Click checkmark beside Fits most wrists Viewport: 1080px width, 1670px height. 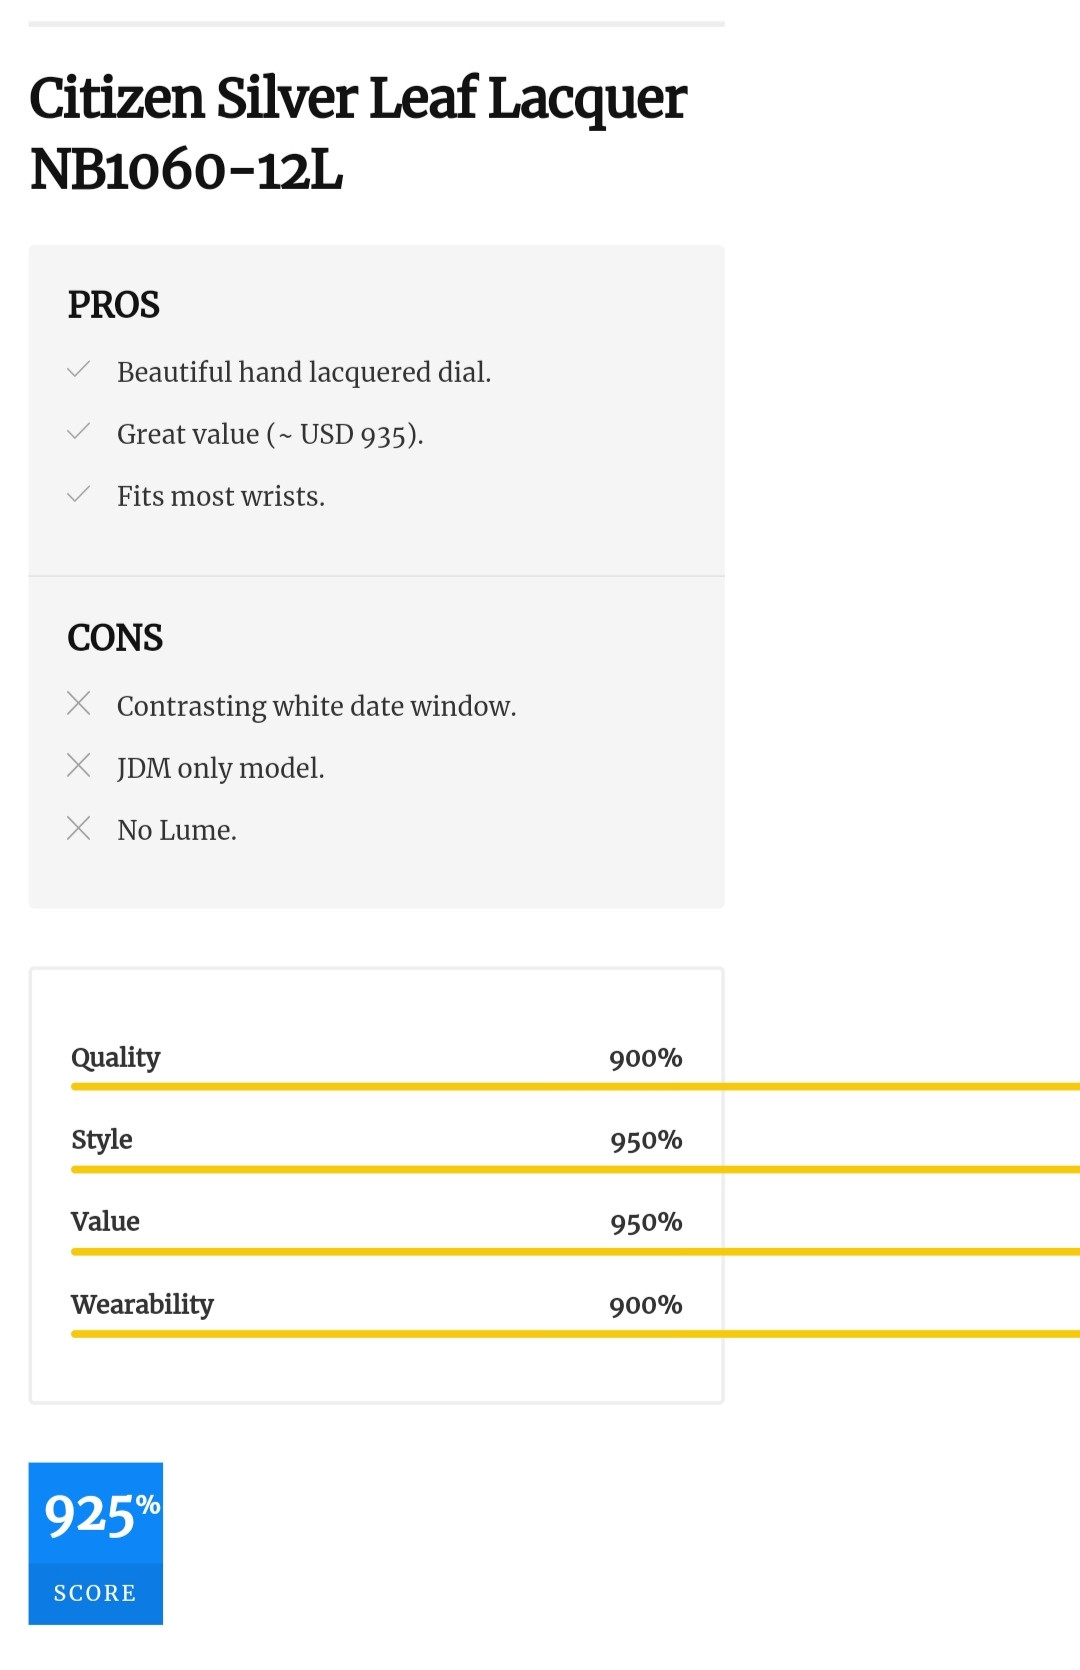pyautogui.click(x=79, y=494)
